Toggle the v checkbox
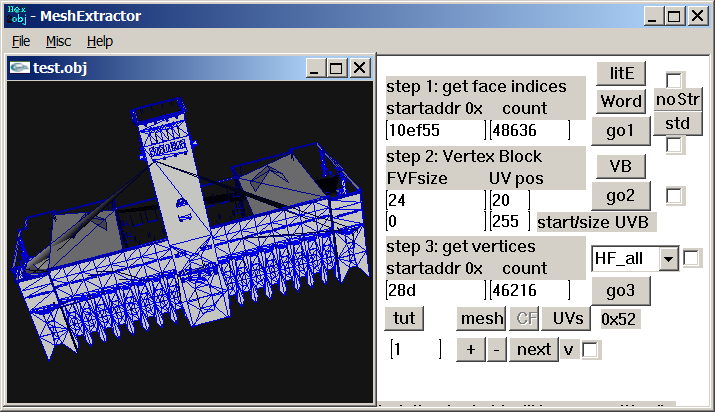This screenshot has height=412, width=715. pyautogui.click(x=591, y=350)
